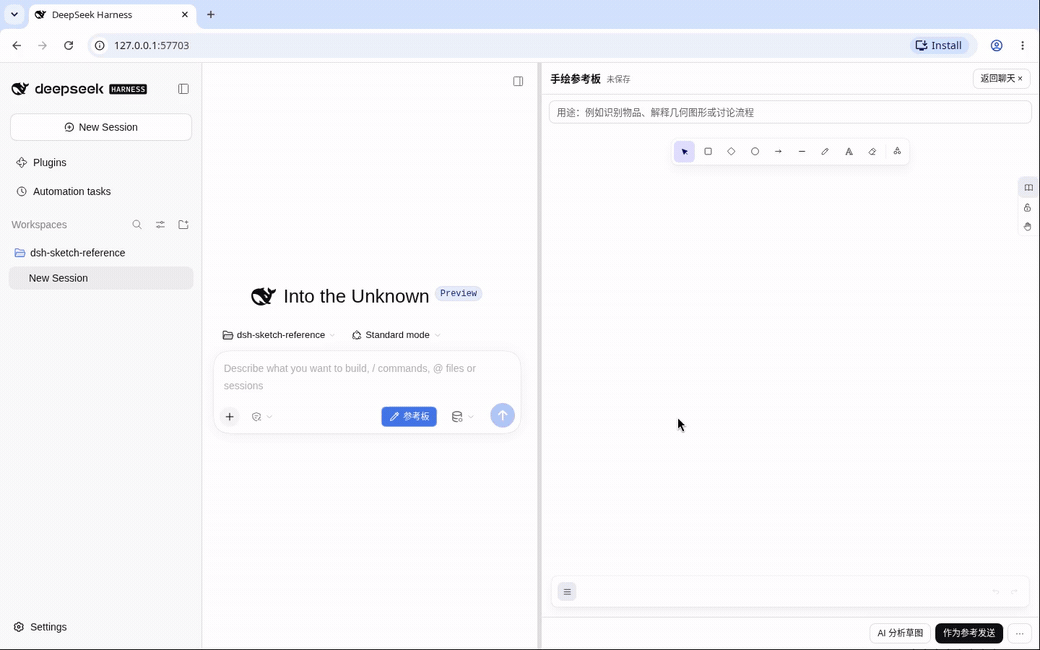Go back in browser history

[x=17, y=45]
